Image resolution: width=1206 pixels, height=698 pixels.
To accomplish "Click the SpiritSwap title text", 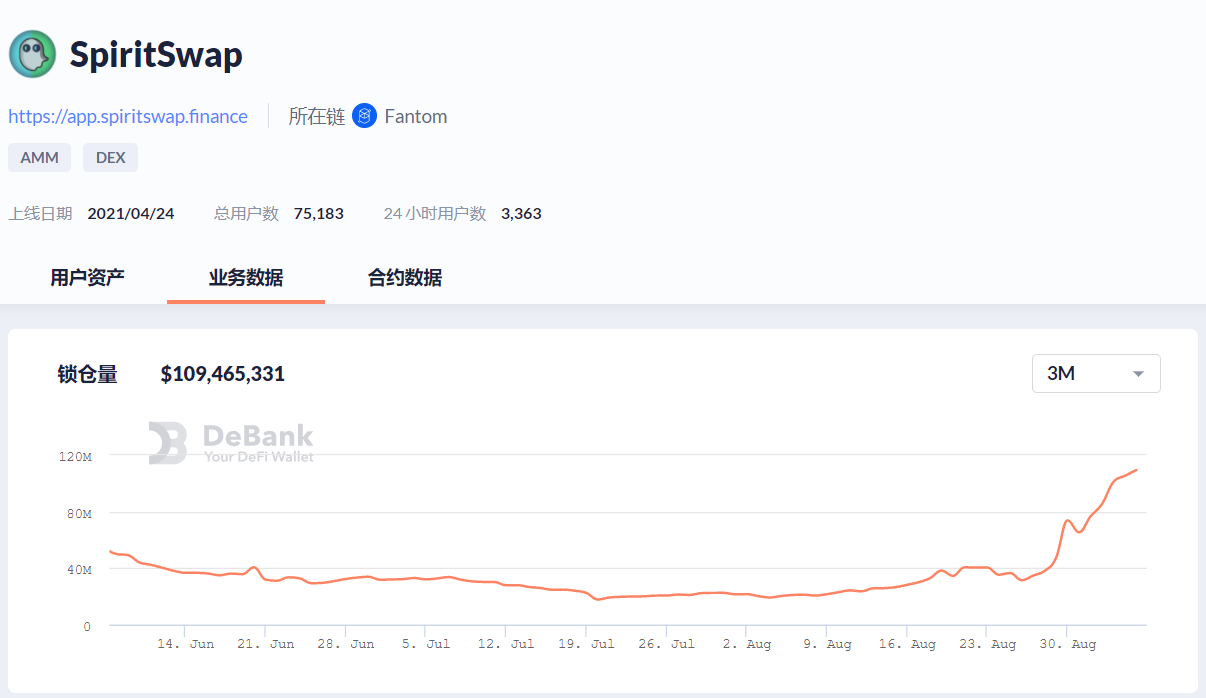I will tap(156, 54).
